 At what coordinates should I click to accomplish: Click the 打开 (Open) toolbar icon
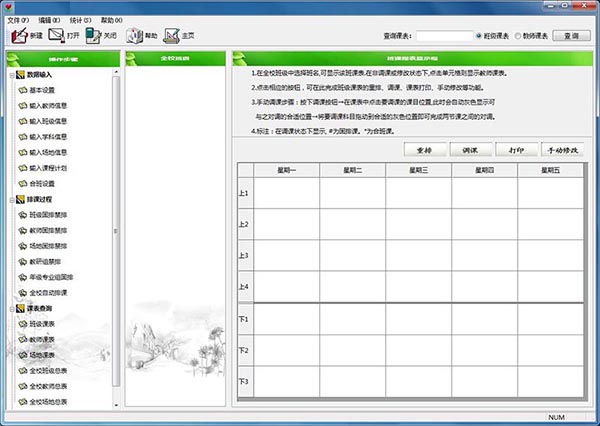click(56, 36)
